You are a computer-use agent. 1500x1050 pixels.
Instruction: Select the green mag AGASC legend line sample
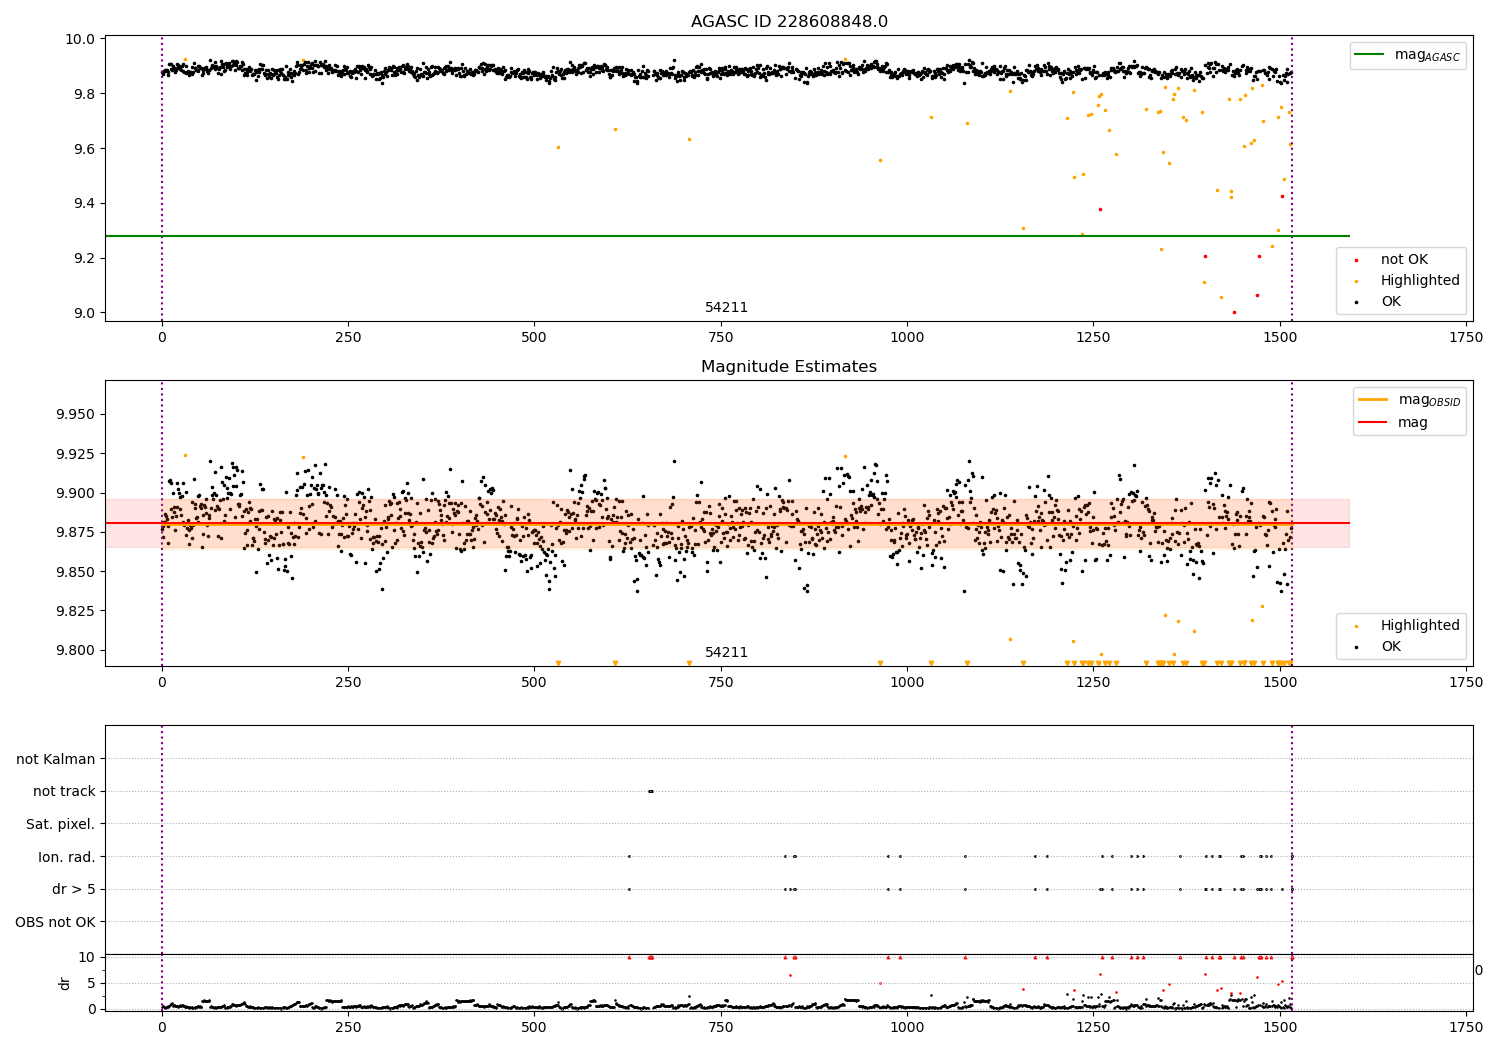point(1370,55)
